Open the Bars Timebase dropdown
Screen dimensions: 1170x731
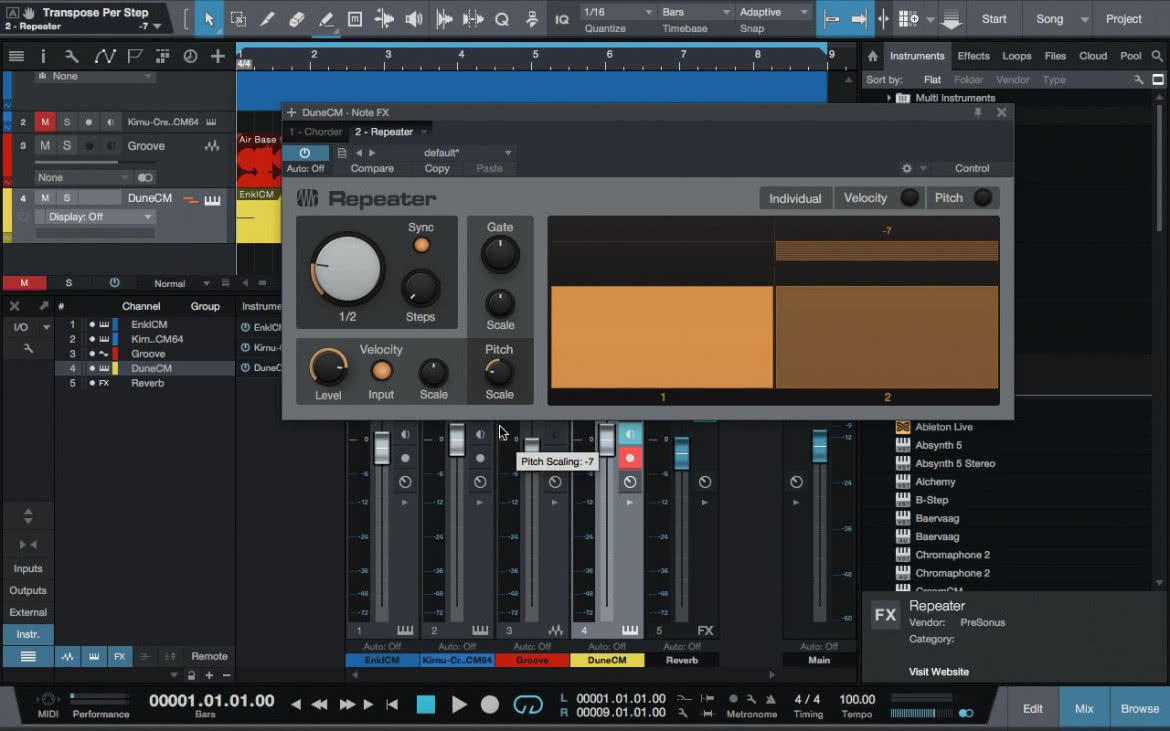tap(695, 12)
